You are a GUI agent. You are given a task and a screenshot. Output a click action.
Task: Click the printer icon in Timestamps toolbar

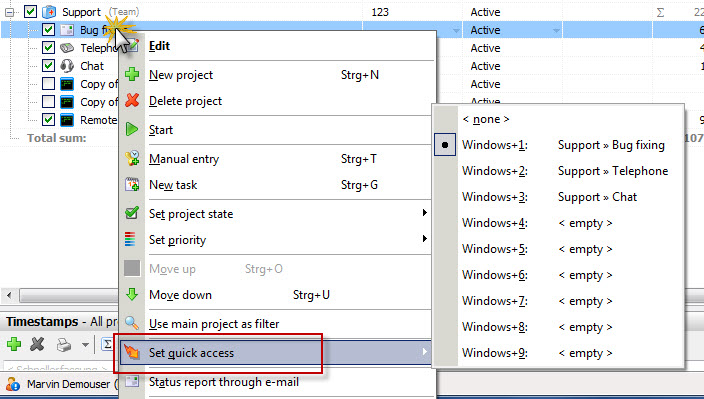64,345
